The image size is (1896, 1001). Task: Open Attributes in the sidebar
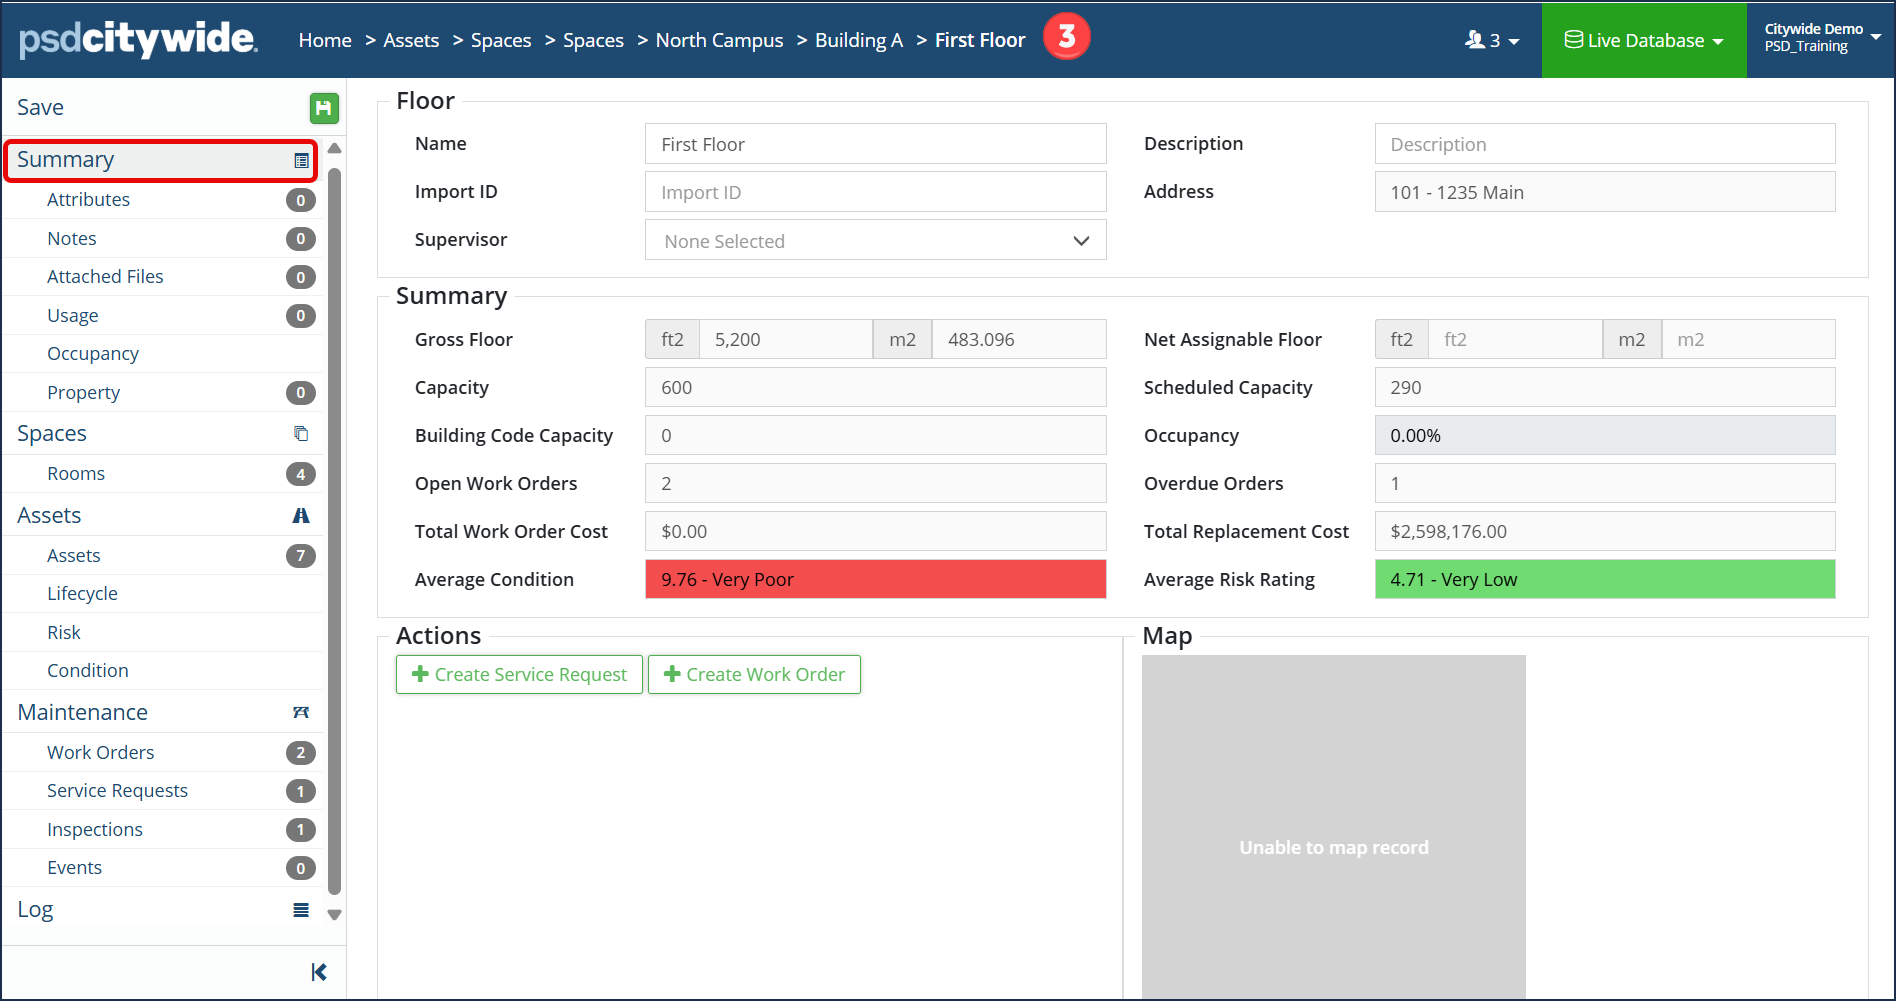pos(88,200)
